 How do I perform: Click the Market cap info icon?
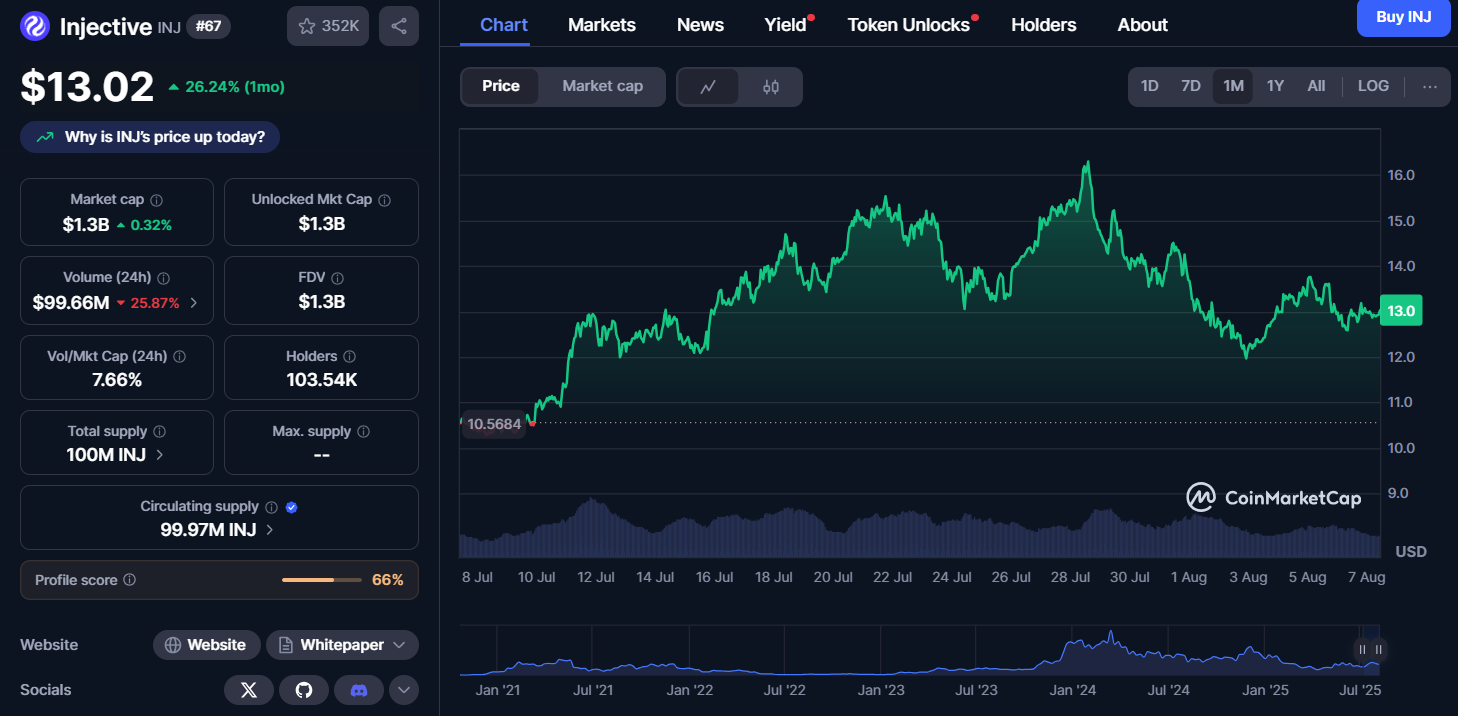coord(157,200)
